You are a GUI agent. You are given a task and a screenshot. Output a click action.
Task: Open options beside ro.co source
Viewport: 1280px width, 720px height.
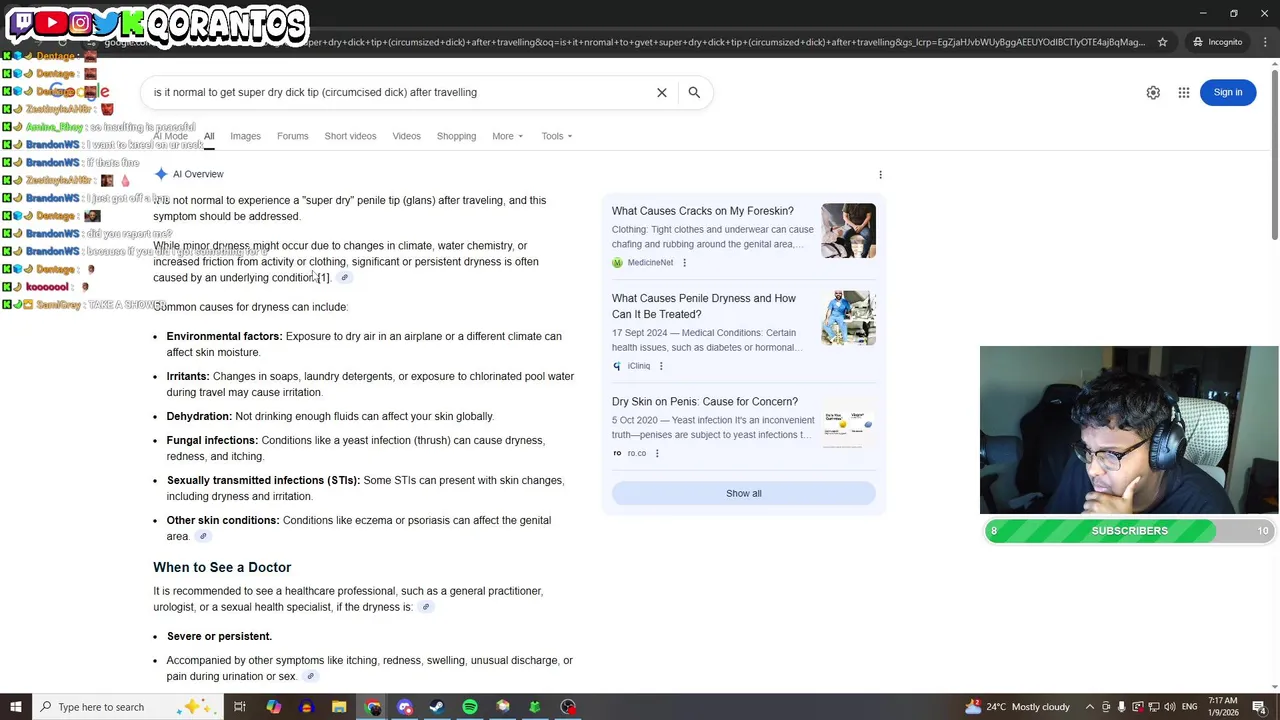click(x=657, y=453)
